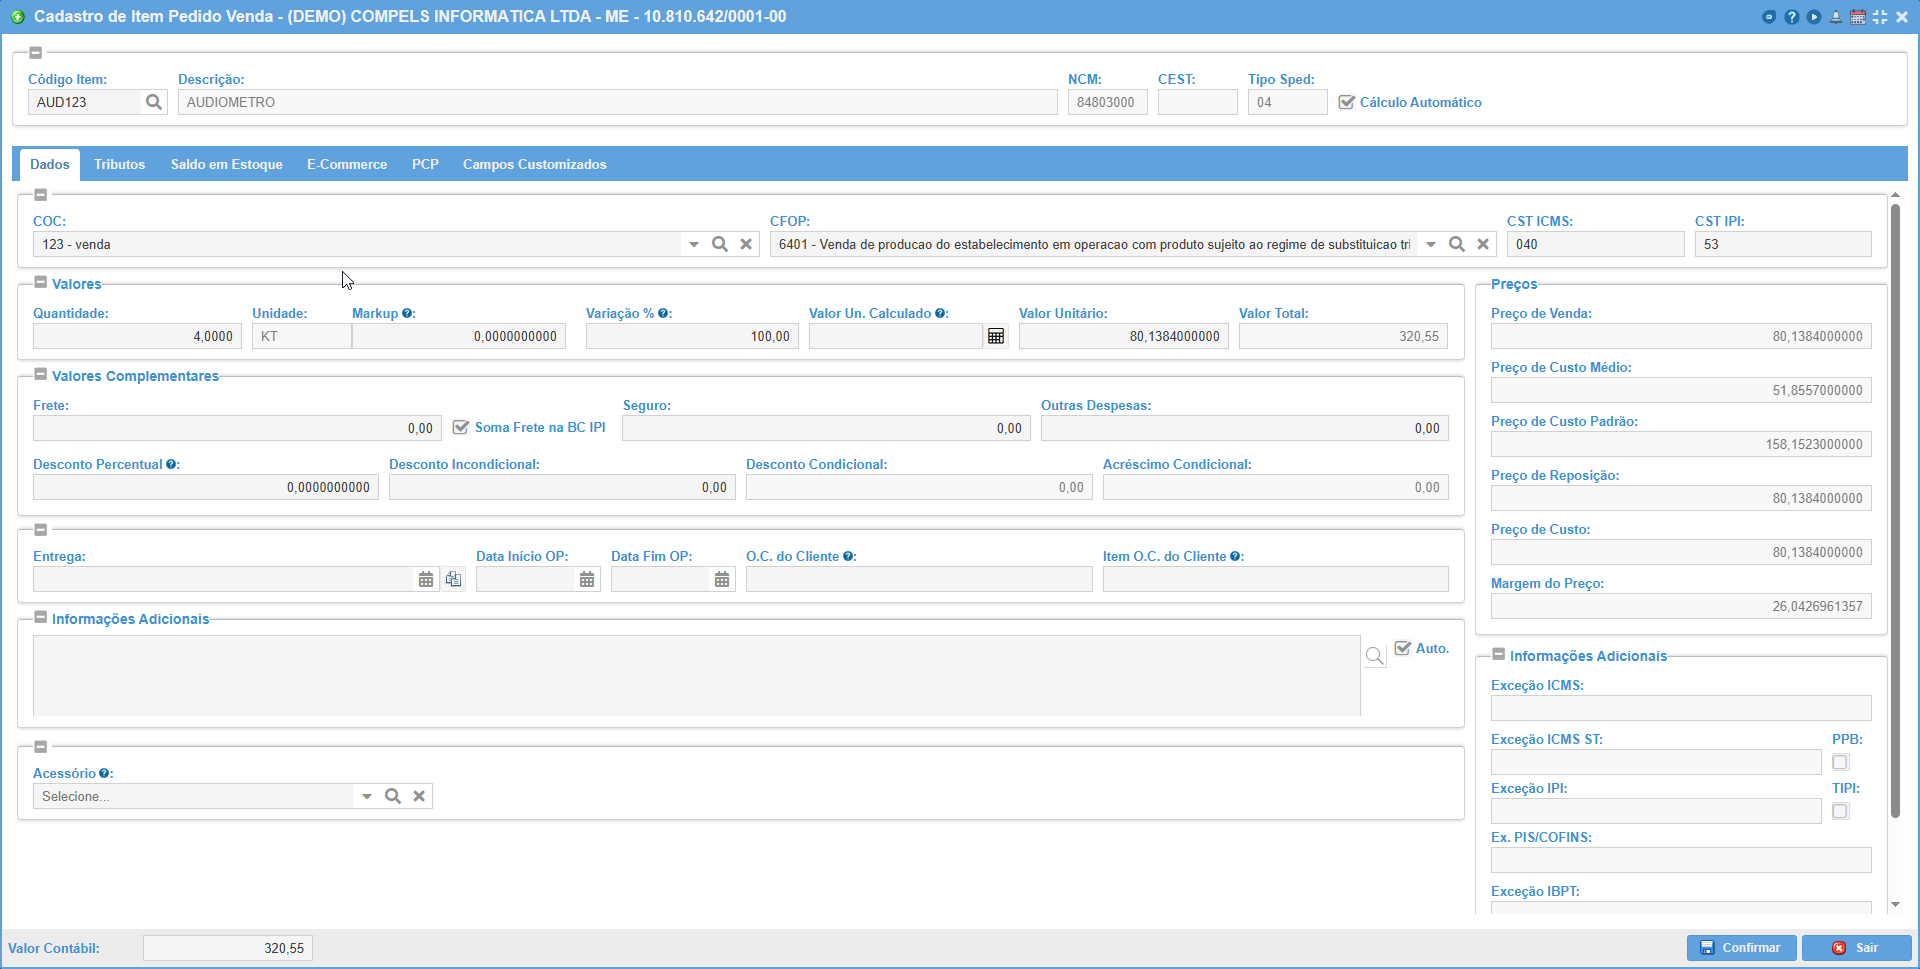This screenshot has width=1920, height=969.
Task: Collapse left Informações Adicionais section
Action: coord(41,618)
